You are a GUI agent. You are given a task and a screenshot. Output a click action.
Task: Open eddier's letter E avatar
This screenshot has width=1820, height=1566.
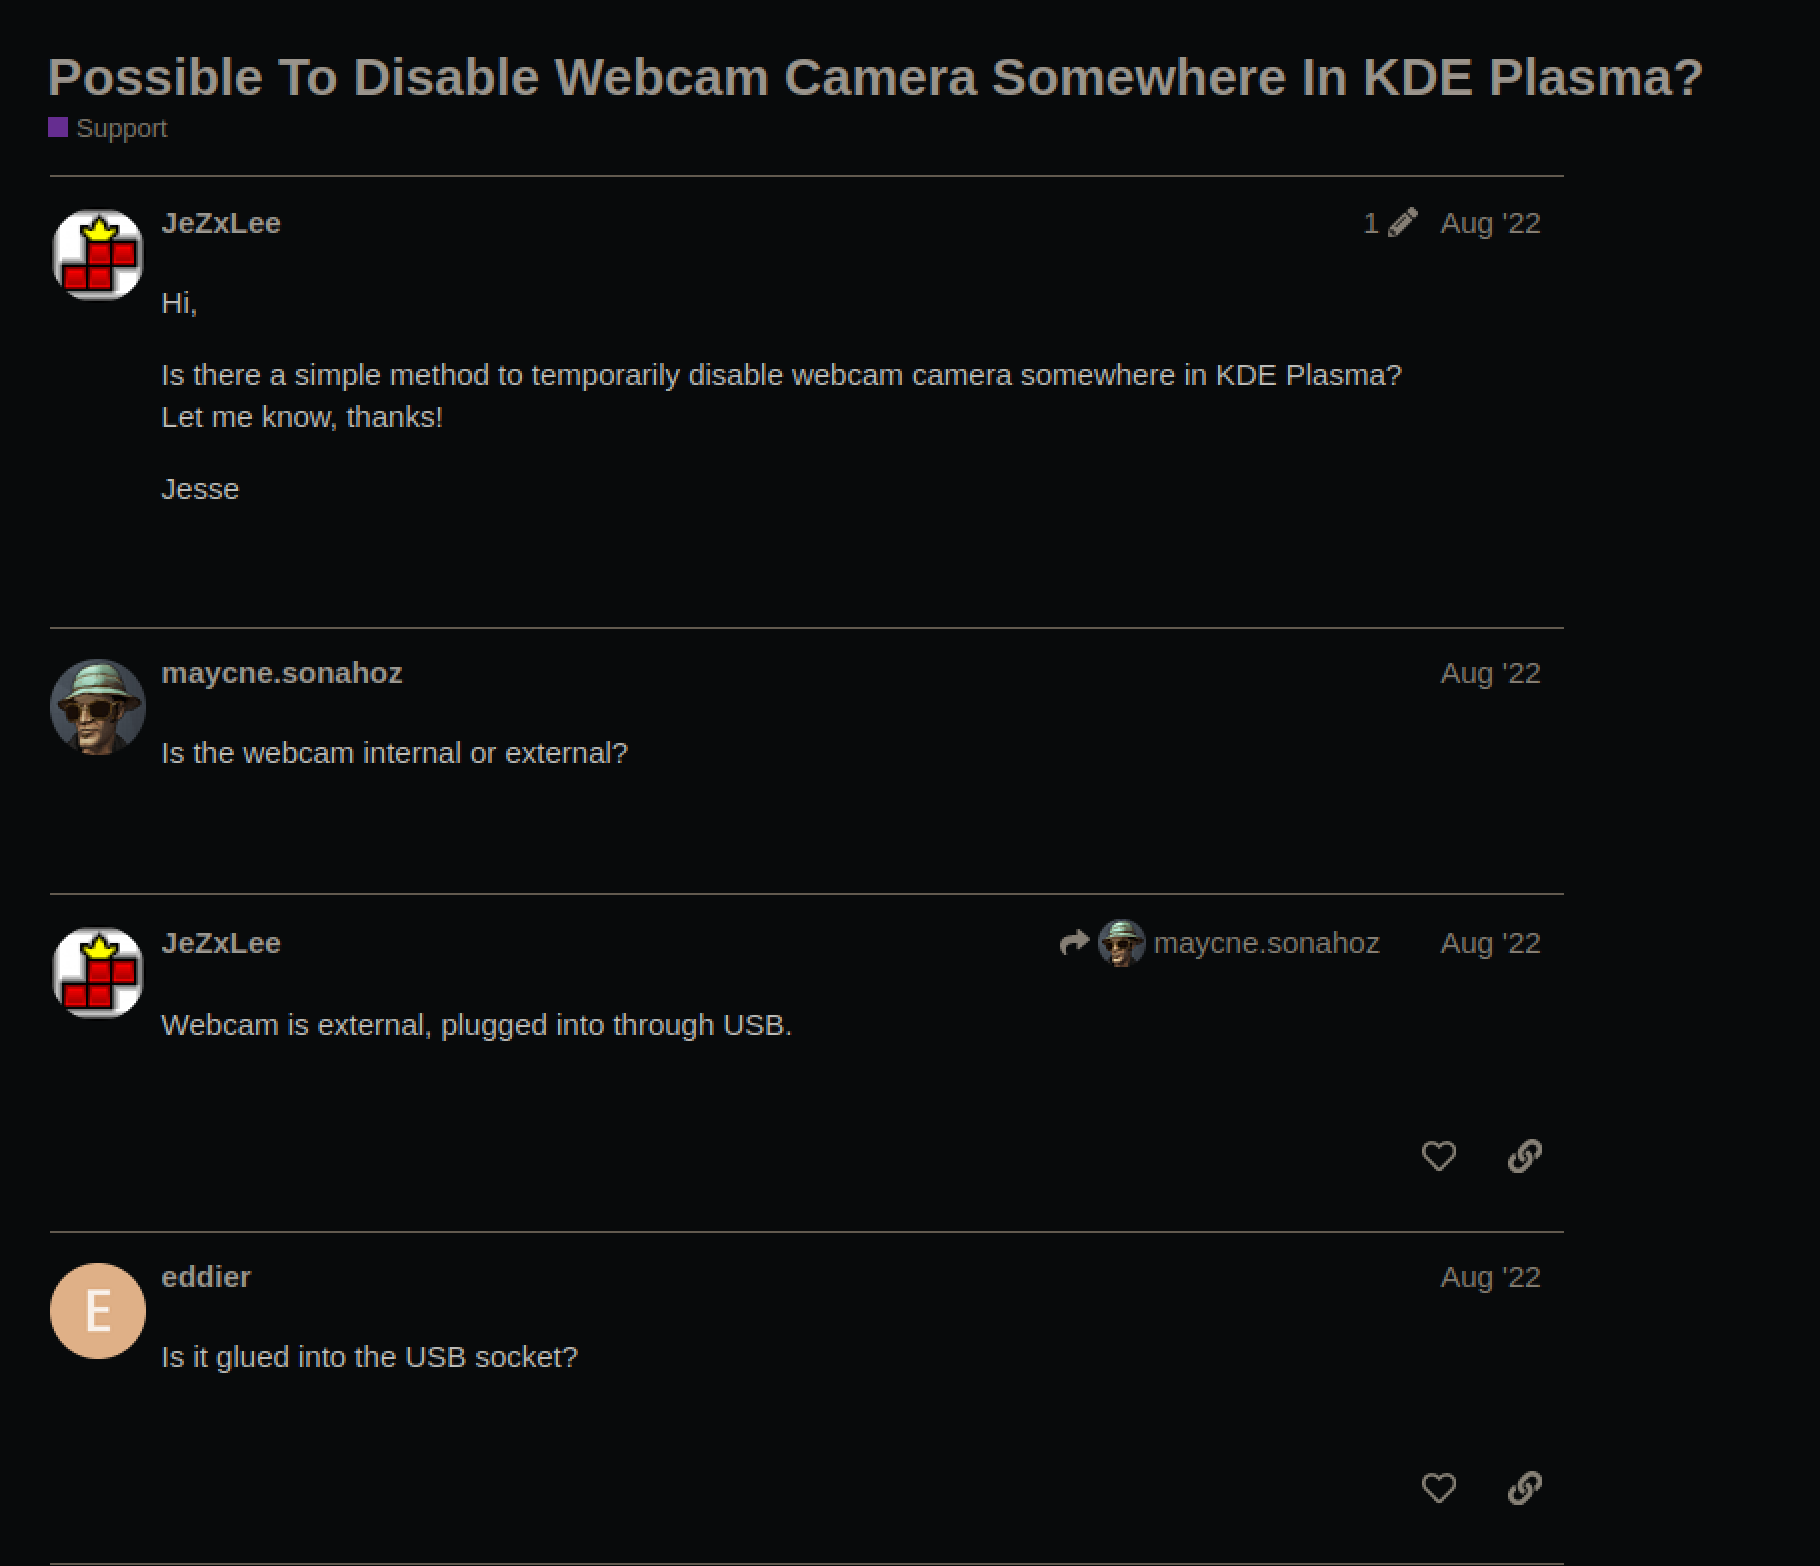tap(97, 1310)
